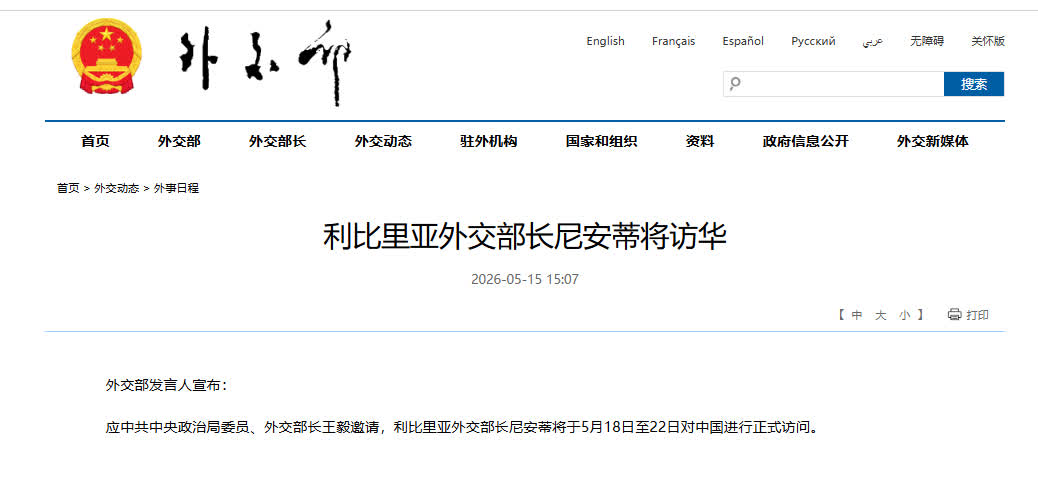Viewport: 1038px width, 492px height.
Task: Go to 外事日程 breadcrumb link
Action: point(176,188)
